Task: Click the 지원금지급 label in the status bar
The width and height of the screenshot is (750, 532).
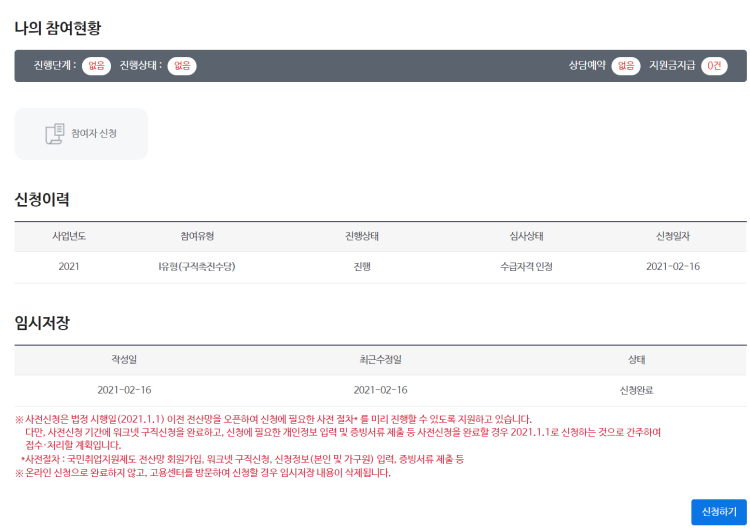Action: [672, 66]
